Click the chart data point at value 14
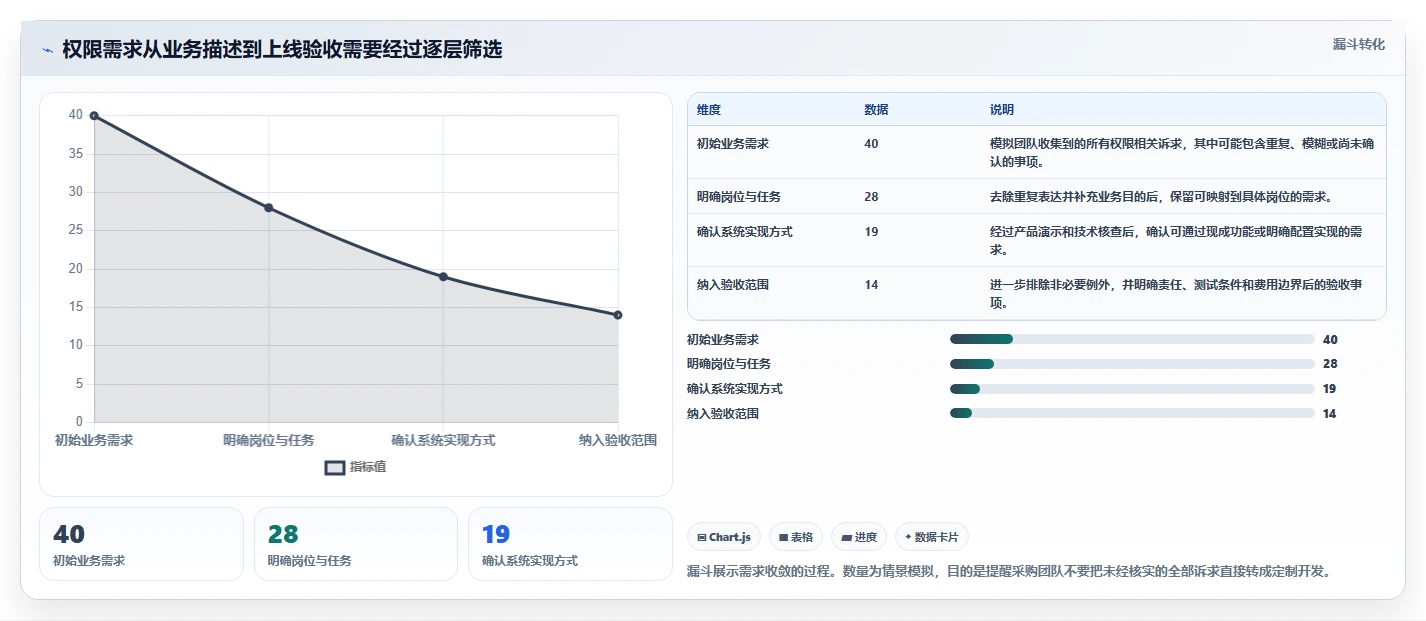Image resolution: width=1426 pixels, height=621 pixels. (618, 315)
